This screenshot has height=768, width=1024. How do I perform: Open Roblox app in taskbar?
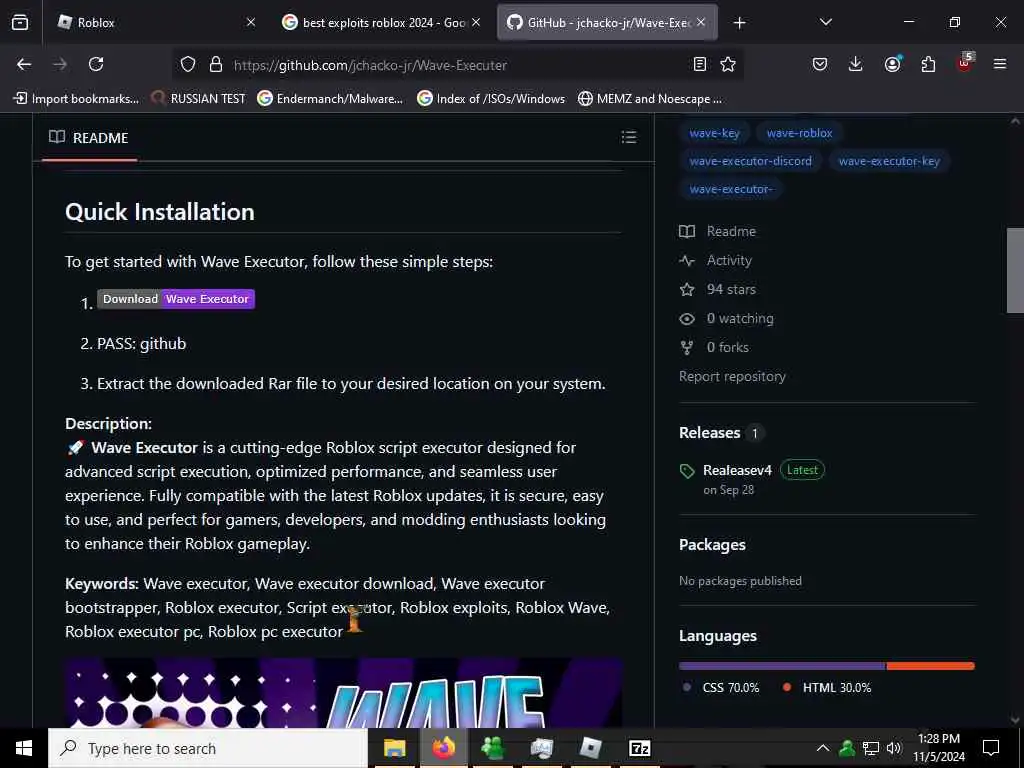click(x=590, y=748)
